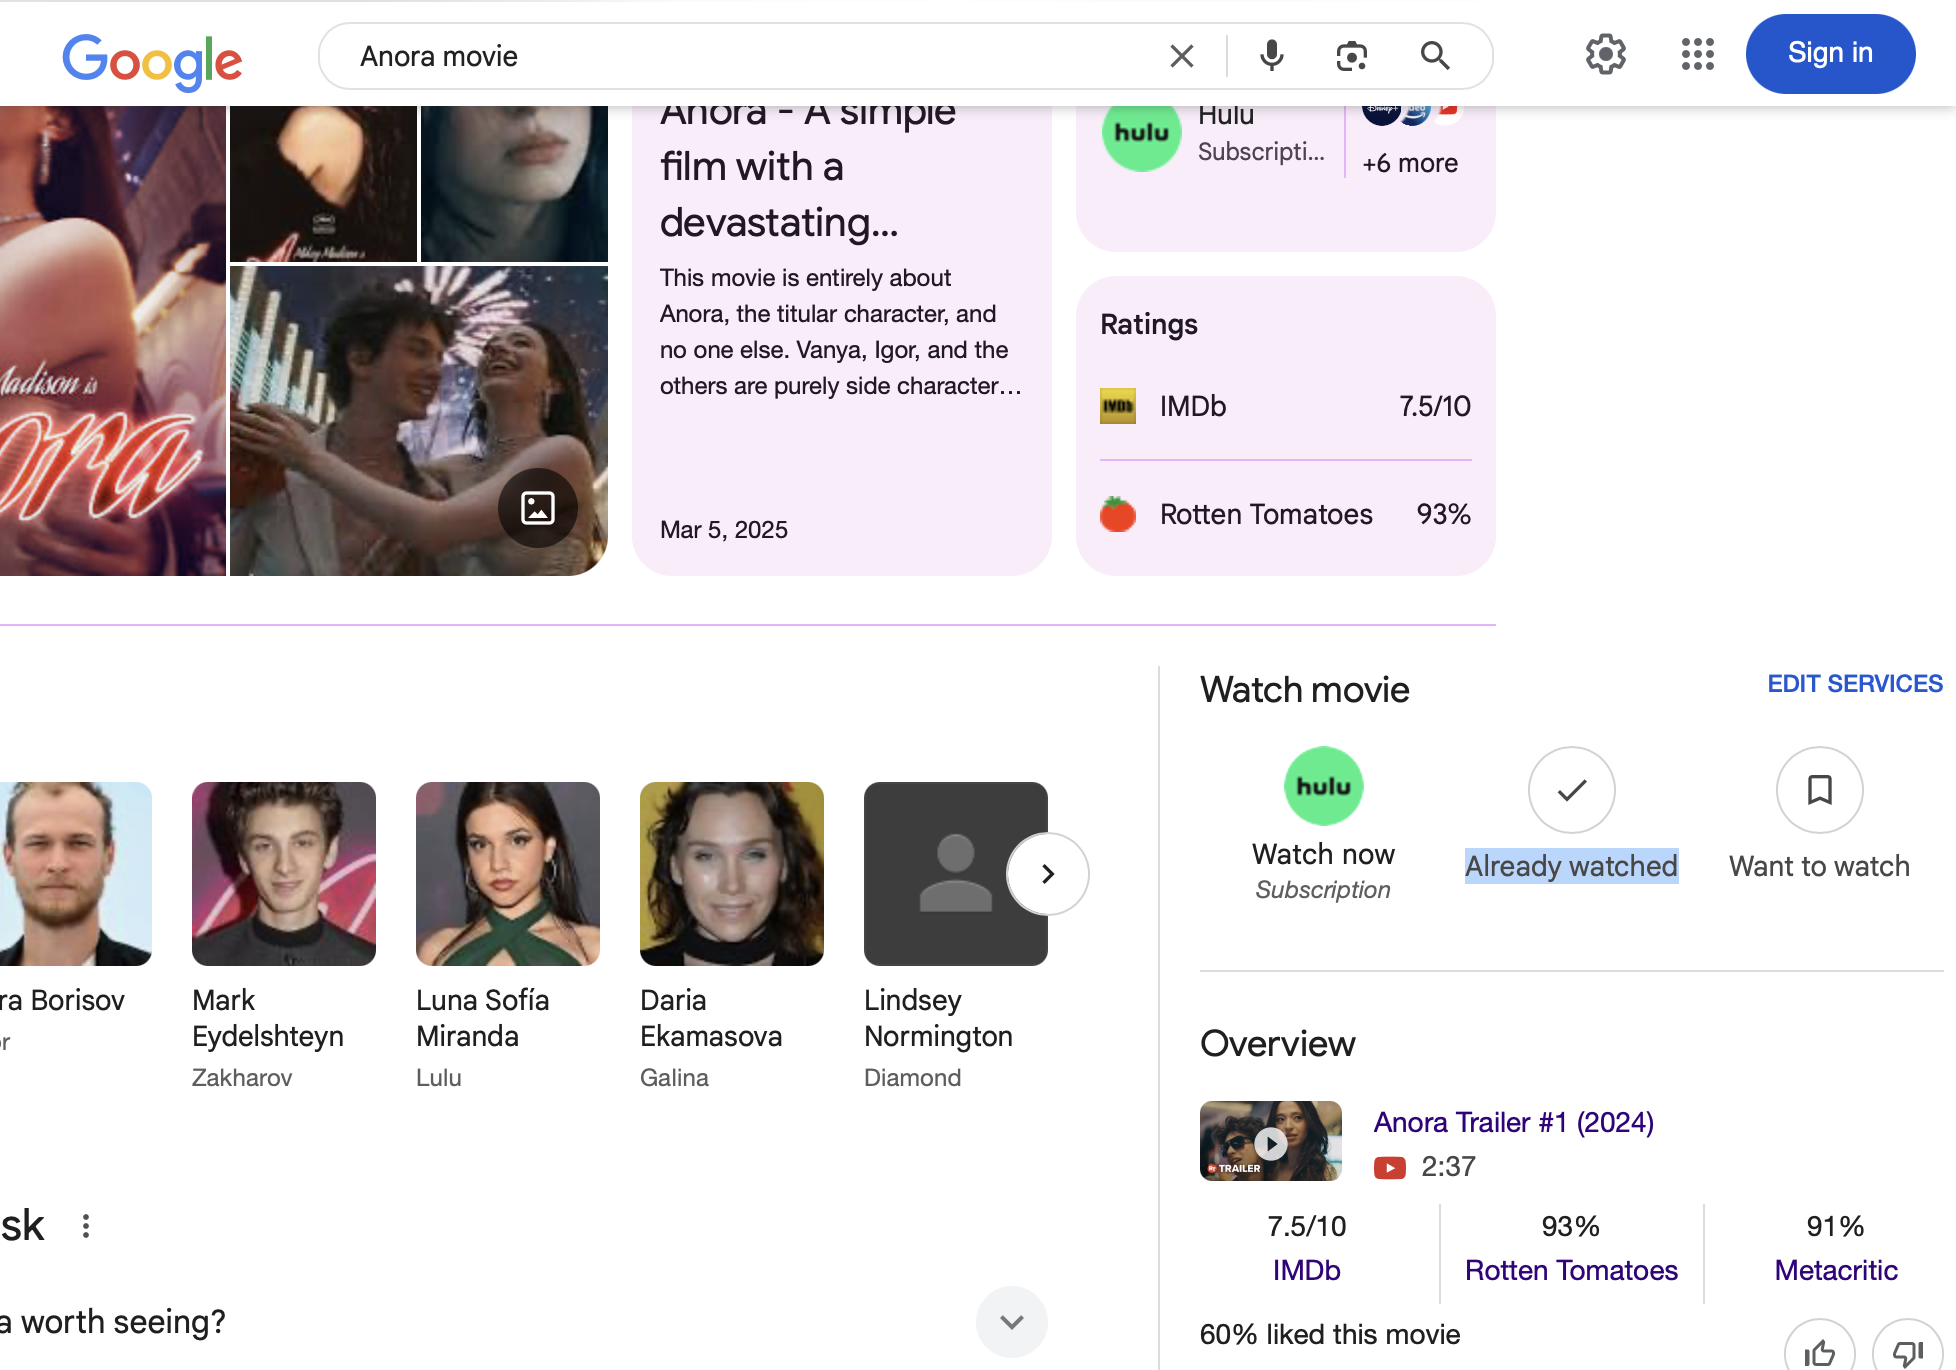Click the Rotten Tomatoes tomato icon
This screenshot has height=1370, width=1956.
[x=1118, y=514]
